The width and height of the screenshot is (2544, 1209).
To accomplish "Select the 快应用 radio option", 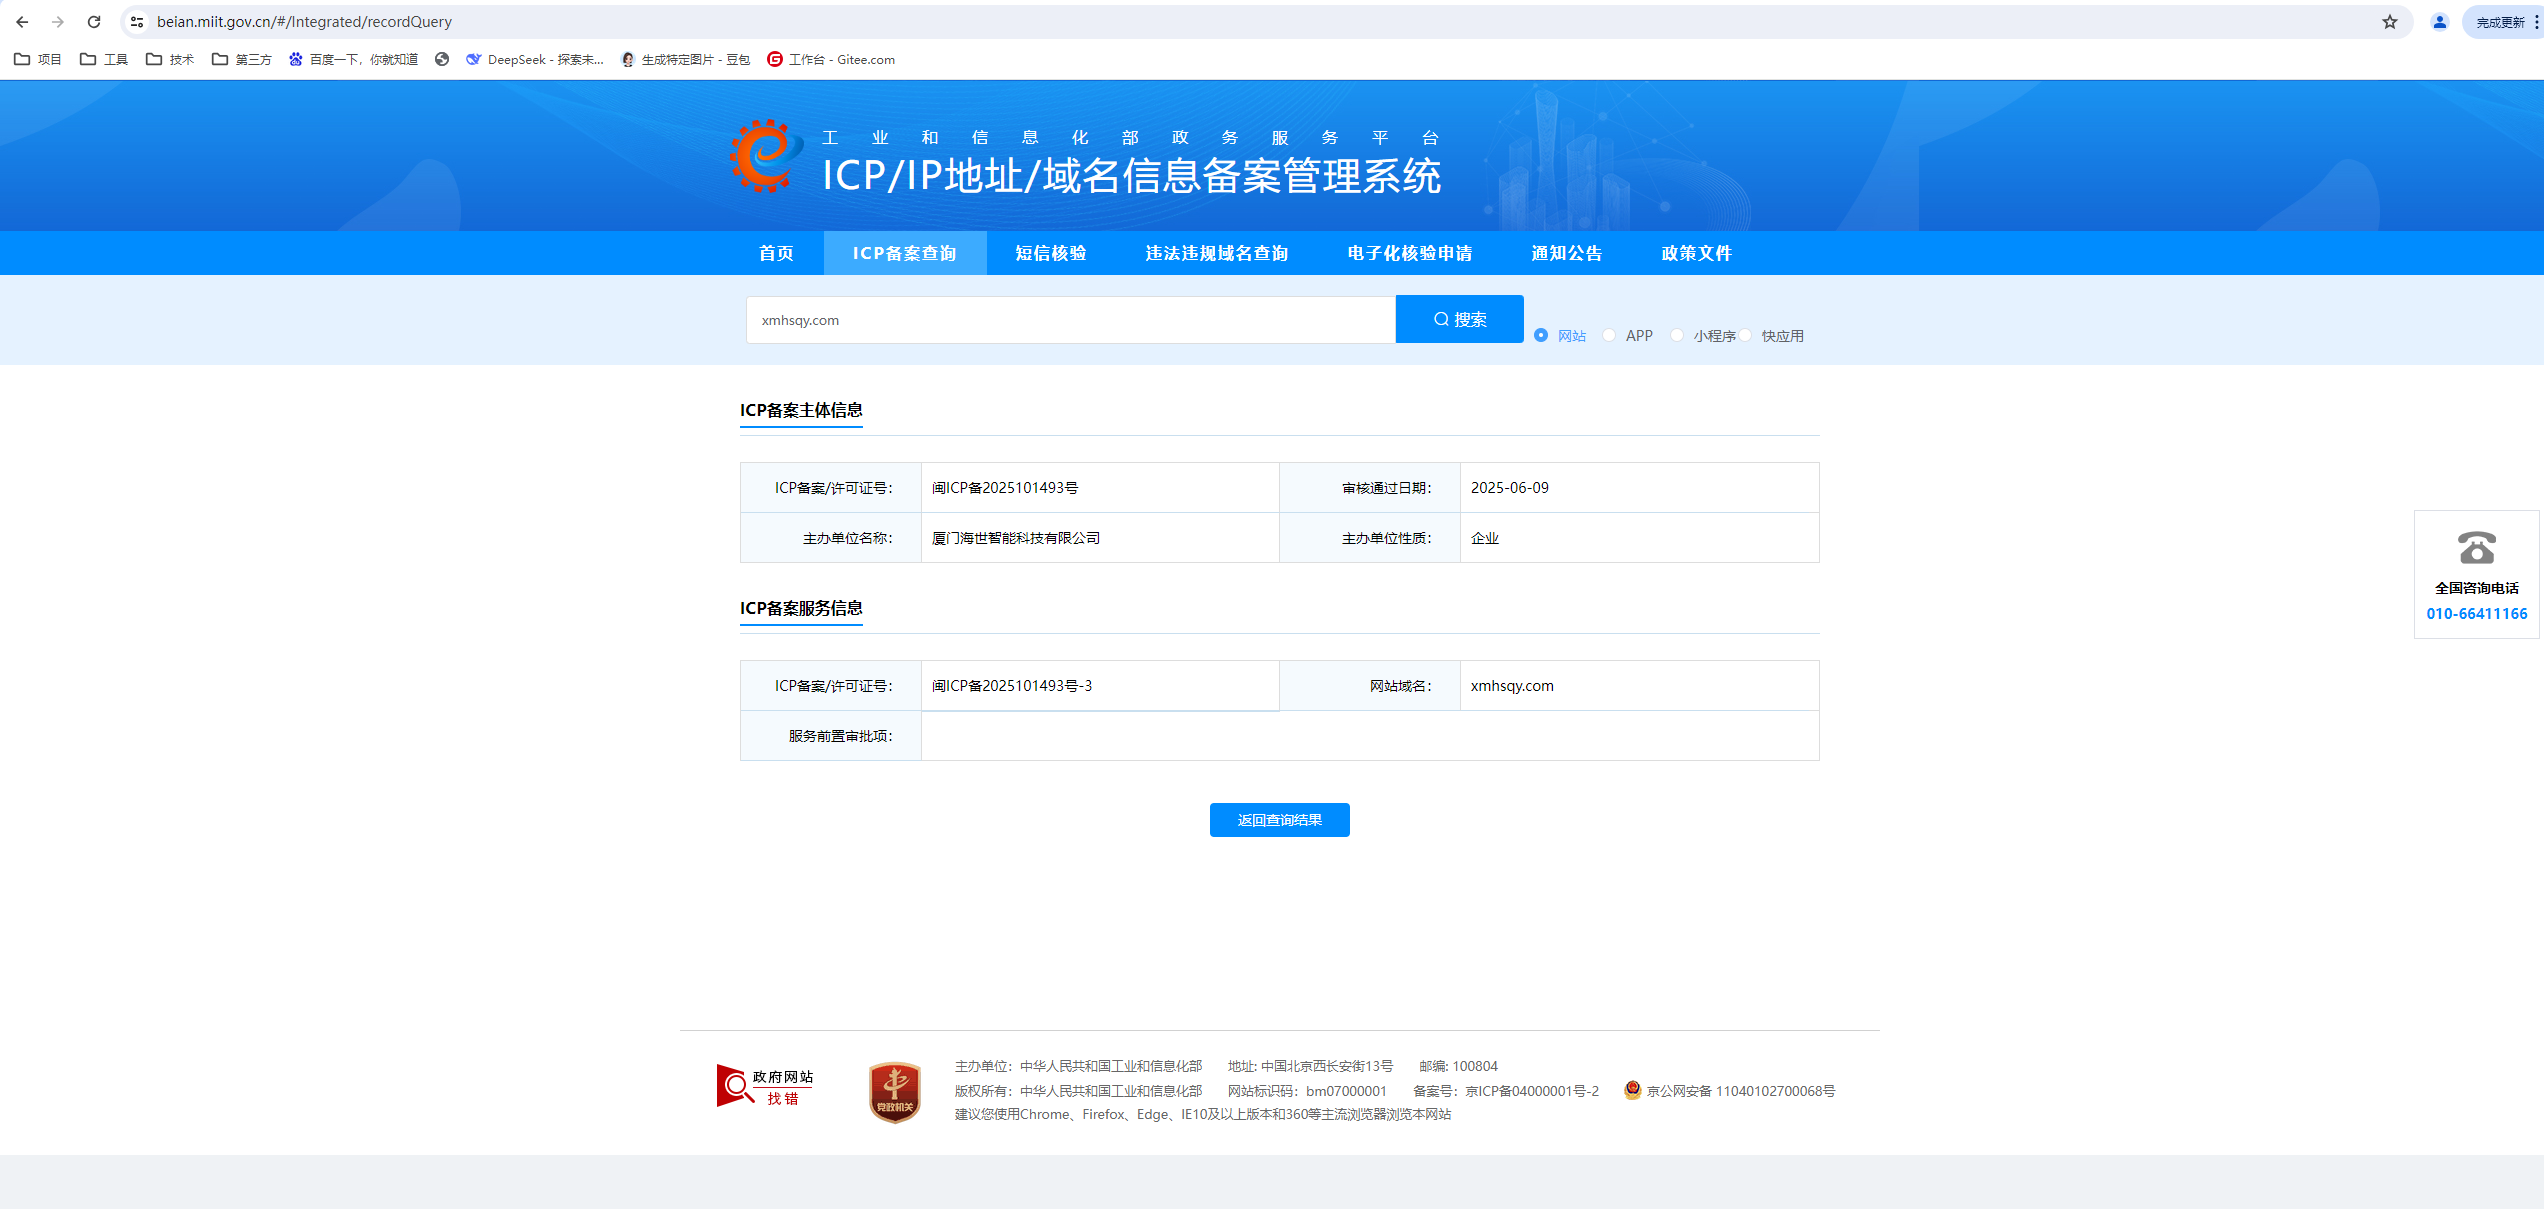I will pos(1745,335).
